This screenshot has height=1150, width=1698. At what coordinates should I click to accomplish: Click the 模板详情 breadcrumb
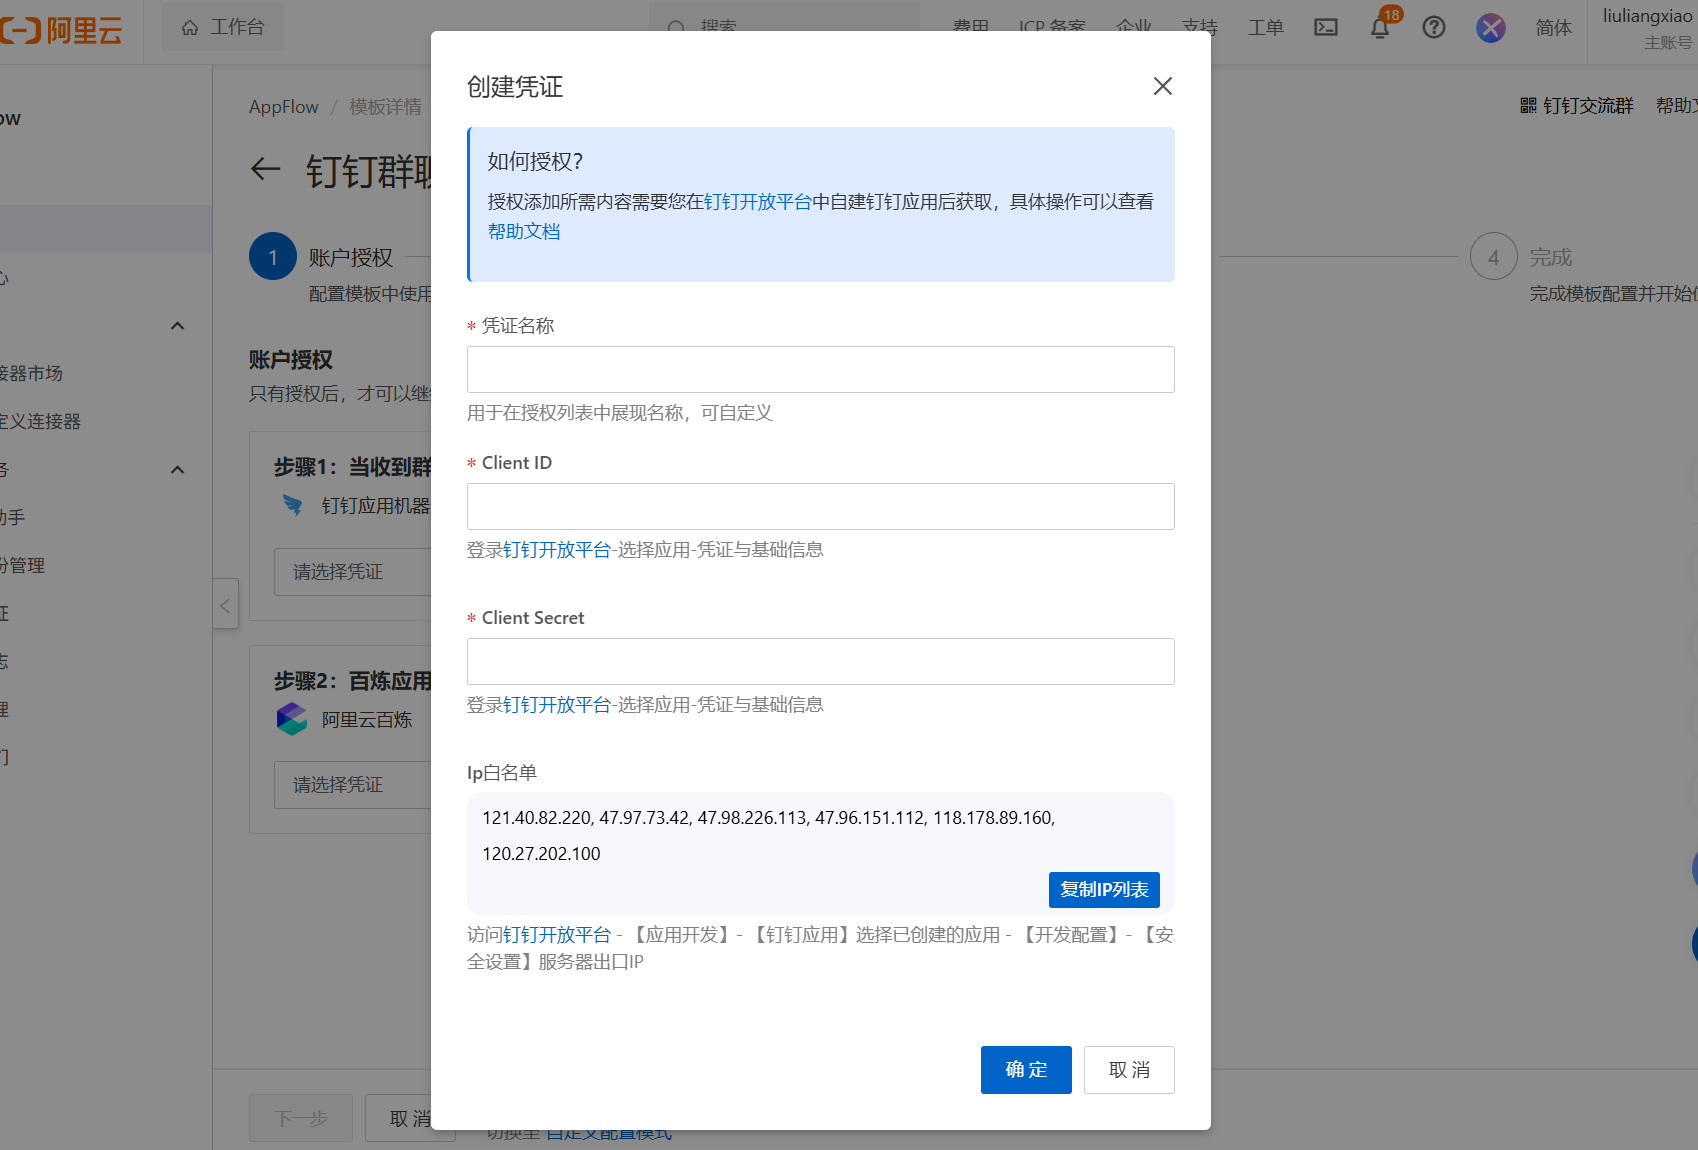385,107
